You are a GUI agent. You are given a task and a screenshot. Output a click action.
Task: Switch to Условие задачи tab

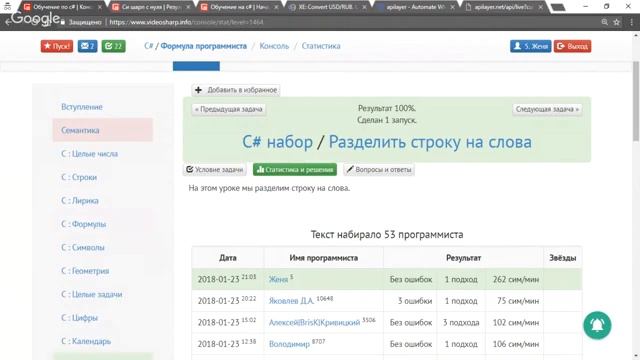(x=215, y=169)
